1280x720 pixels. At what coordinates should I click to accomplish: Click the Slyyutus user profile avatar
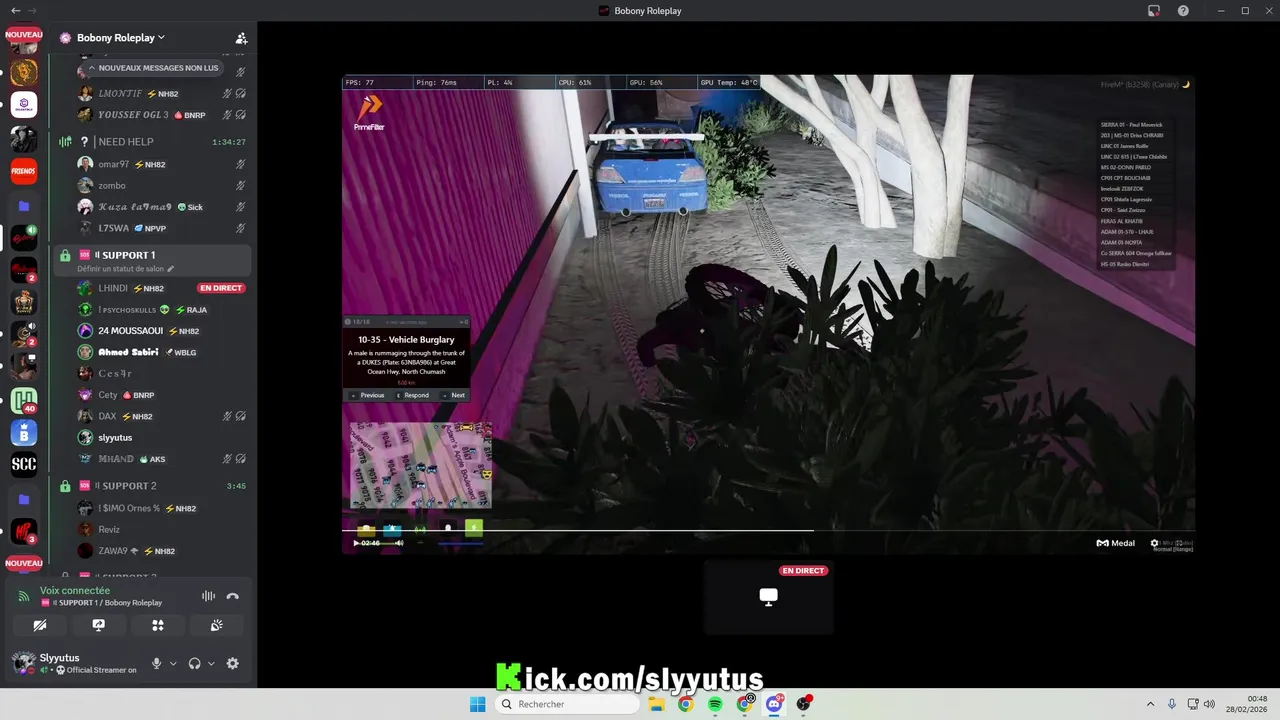point(23,663)
